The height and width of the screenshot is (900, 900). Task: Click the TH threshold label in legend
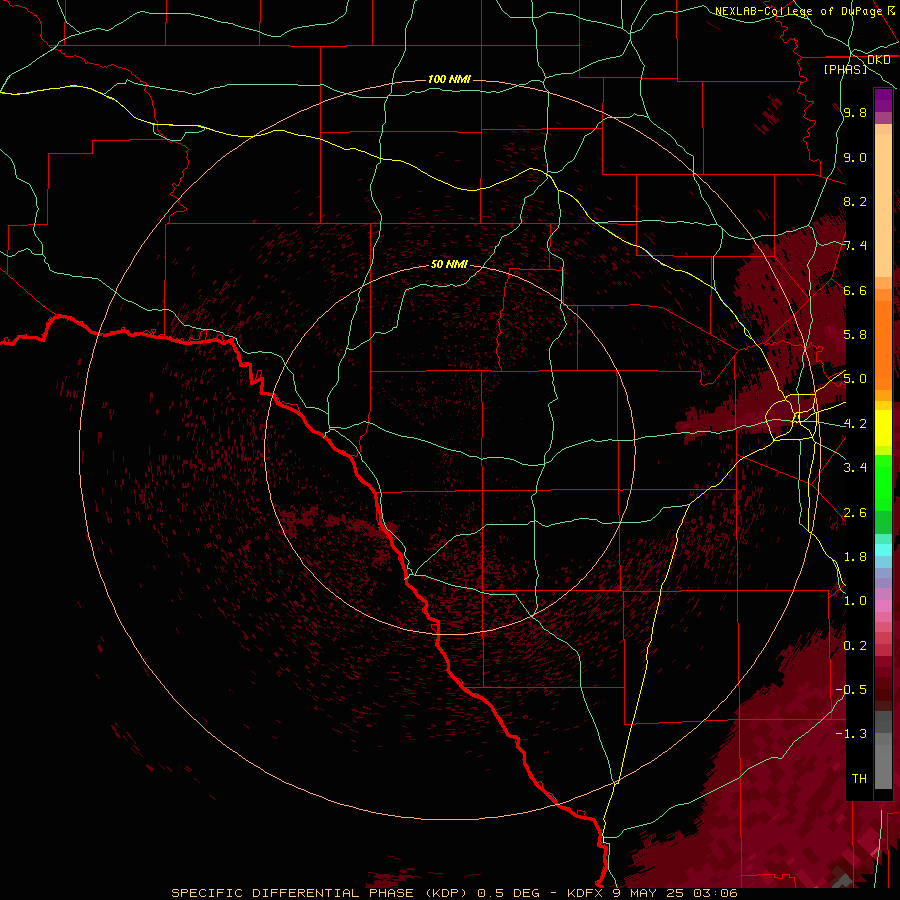coord(859,779)
